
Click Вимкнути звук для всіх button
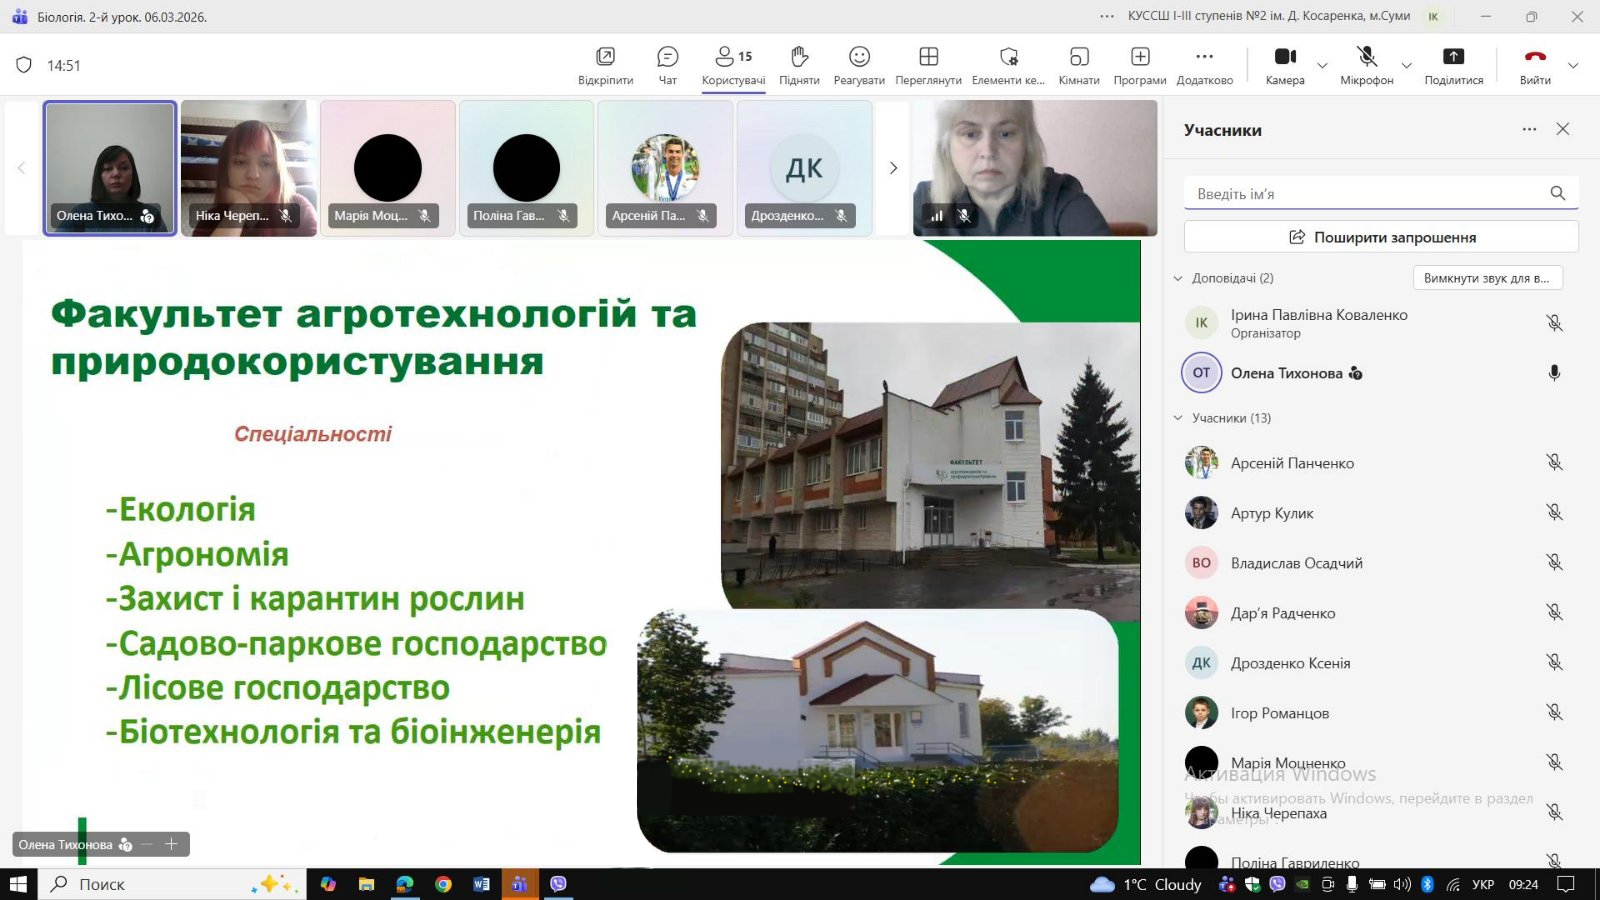click(1487, 278)
